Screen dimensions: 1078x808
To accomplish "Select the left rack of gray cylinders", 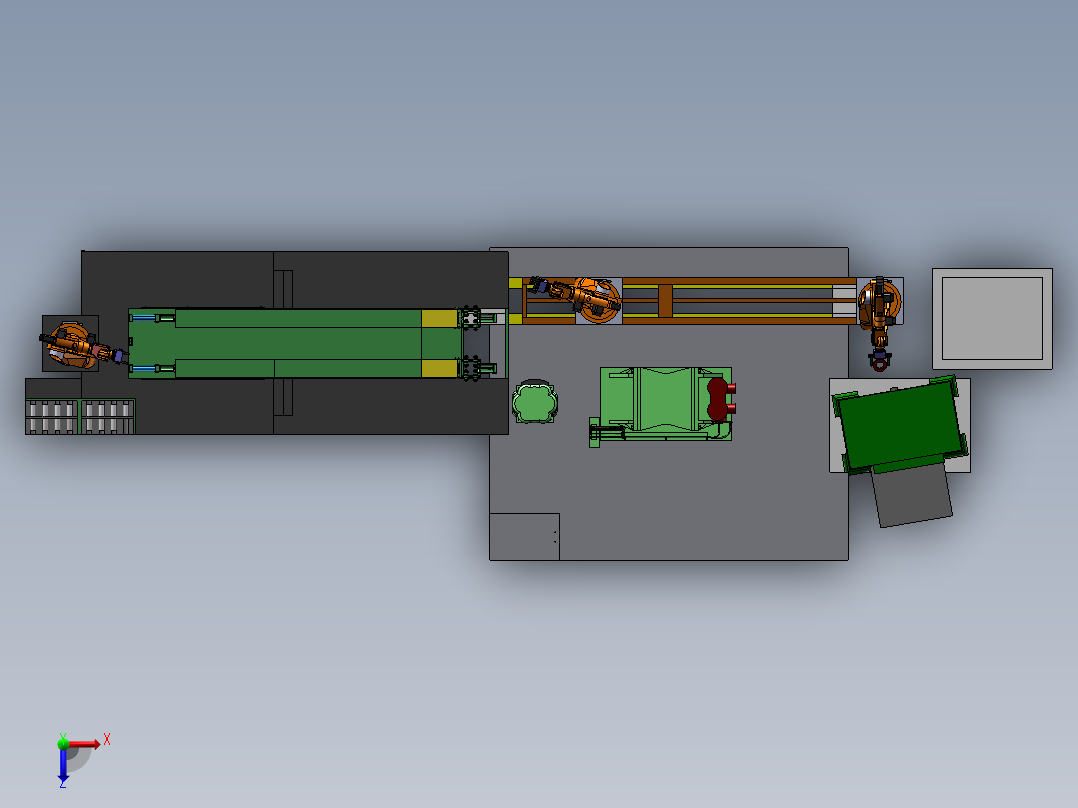I will (x=52, y=417).
